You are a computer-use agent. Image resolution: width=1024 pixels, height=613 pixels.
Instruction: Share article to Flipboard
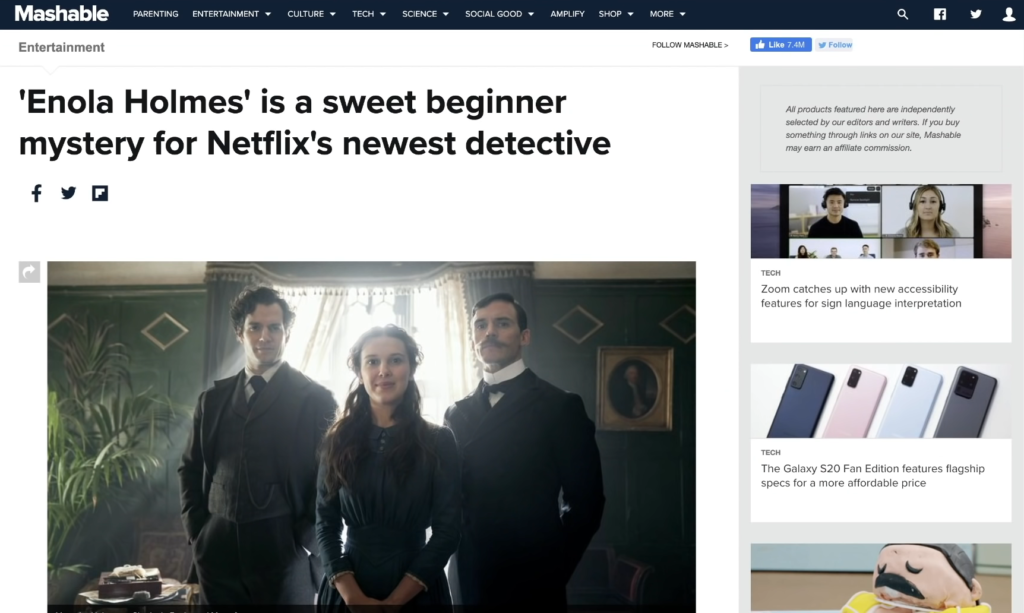[x=100, y=193]
